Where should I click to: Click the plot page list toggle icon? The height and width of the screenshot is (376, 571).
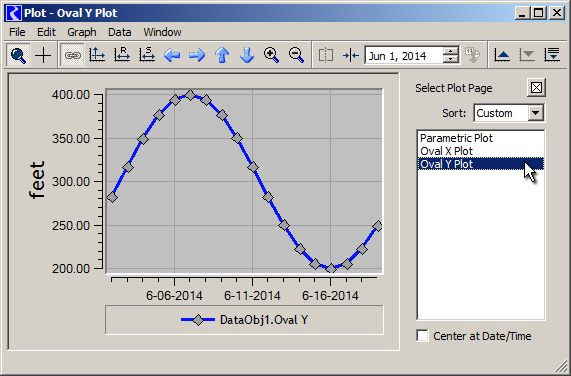pos(552,55)
